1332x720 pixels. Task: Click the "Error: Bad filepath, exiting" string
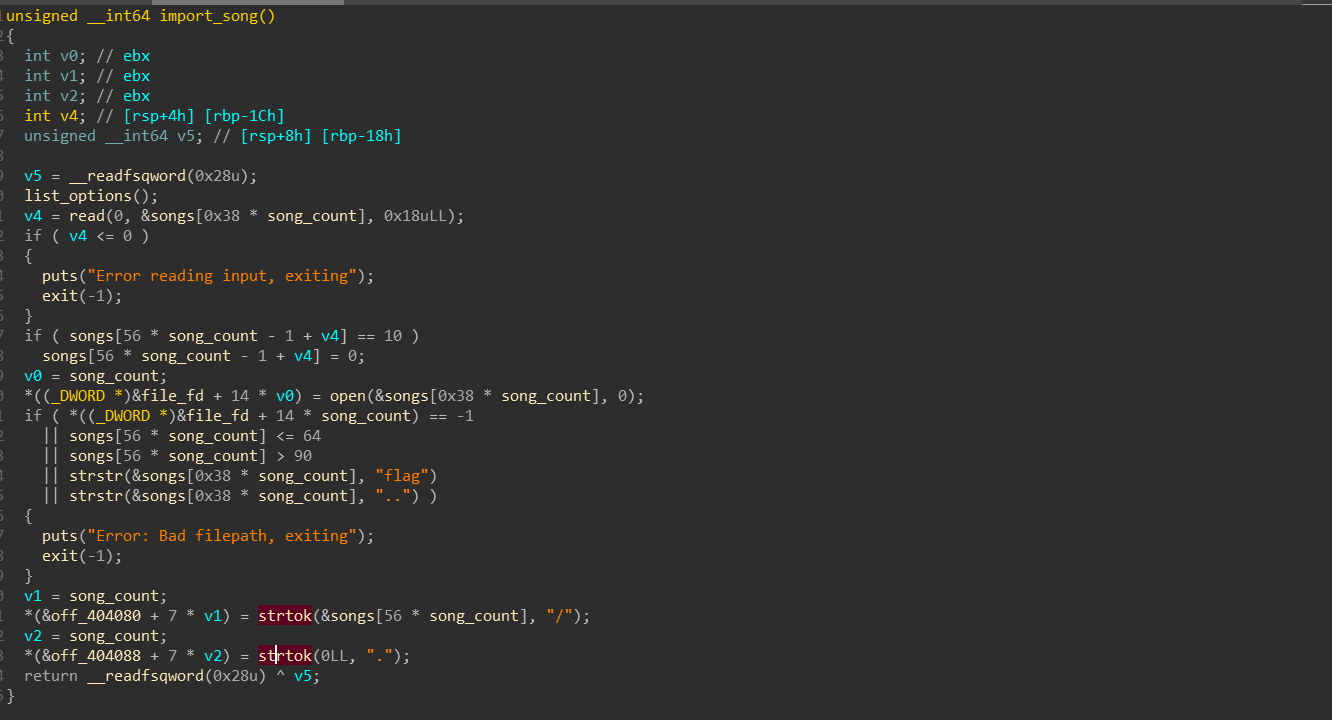pyautogui.click(x=222, y=536)
